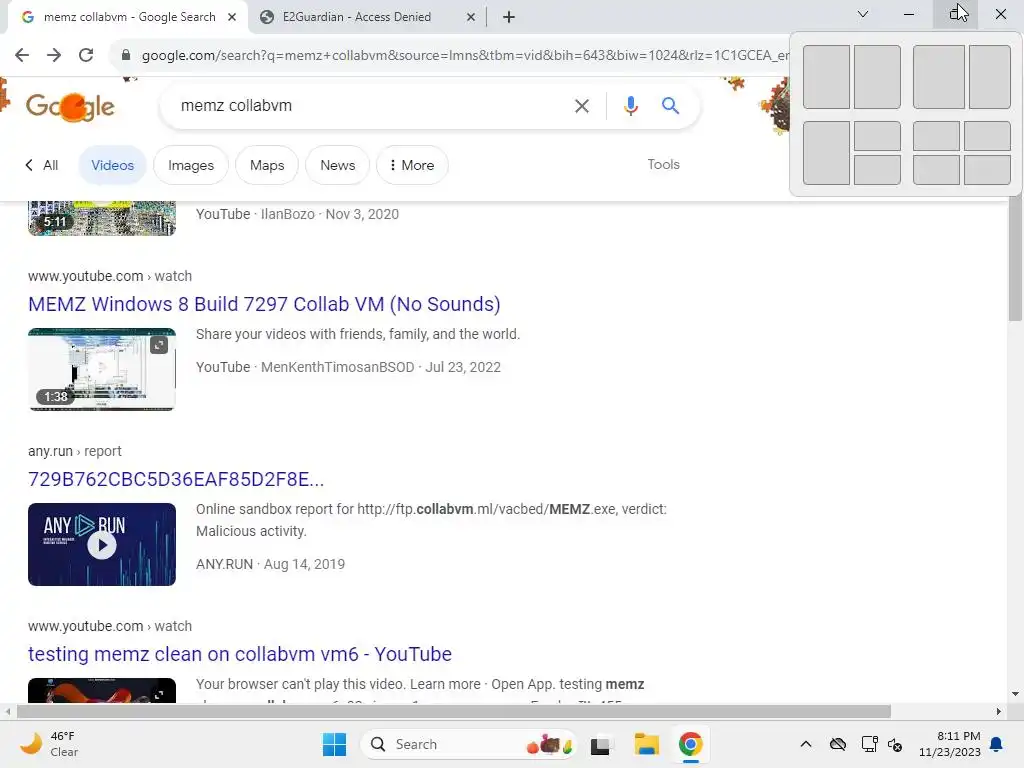1024x768 pixels.
Task: Click the muted volume tray icon
Action: [x=895, y=744]
